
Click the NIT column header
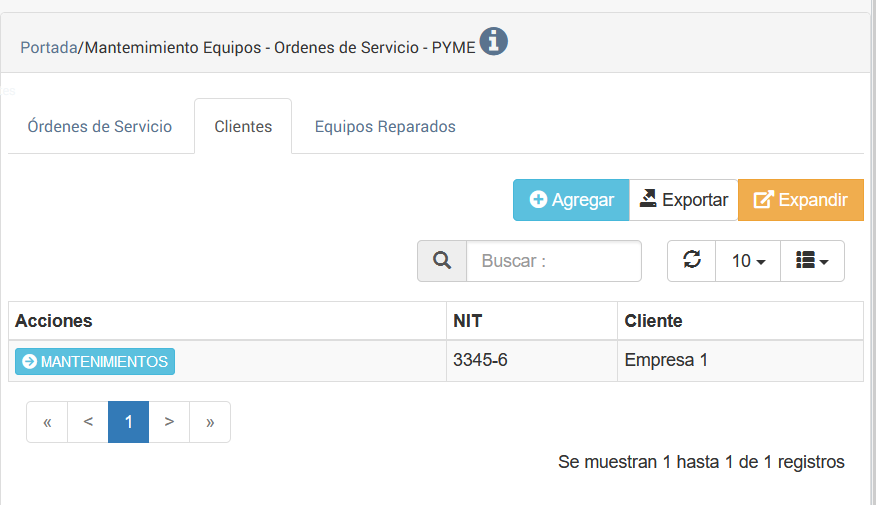[468, 321]
